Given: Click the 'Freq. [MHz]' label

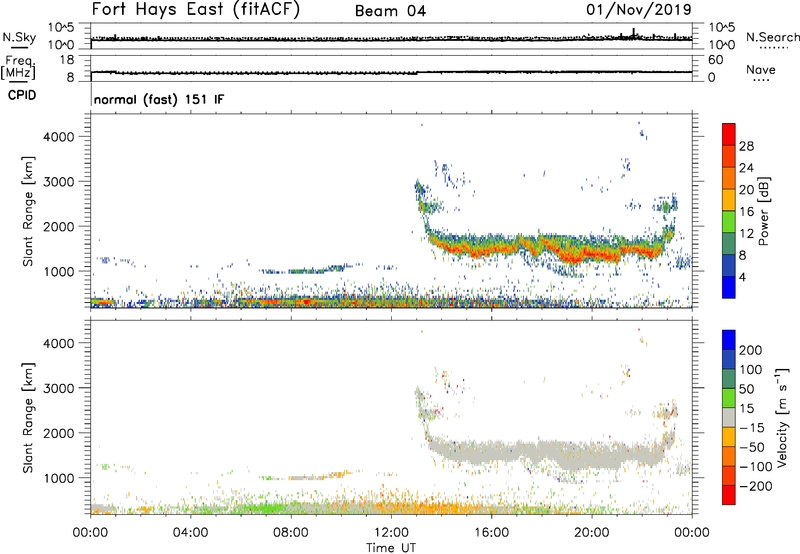Looking at the screenshot, I should click(x=19, y=68).
